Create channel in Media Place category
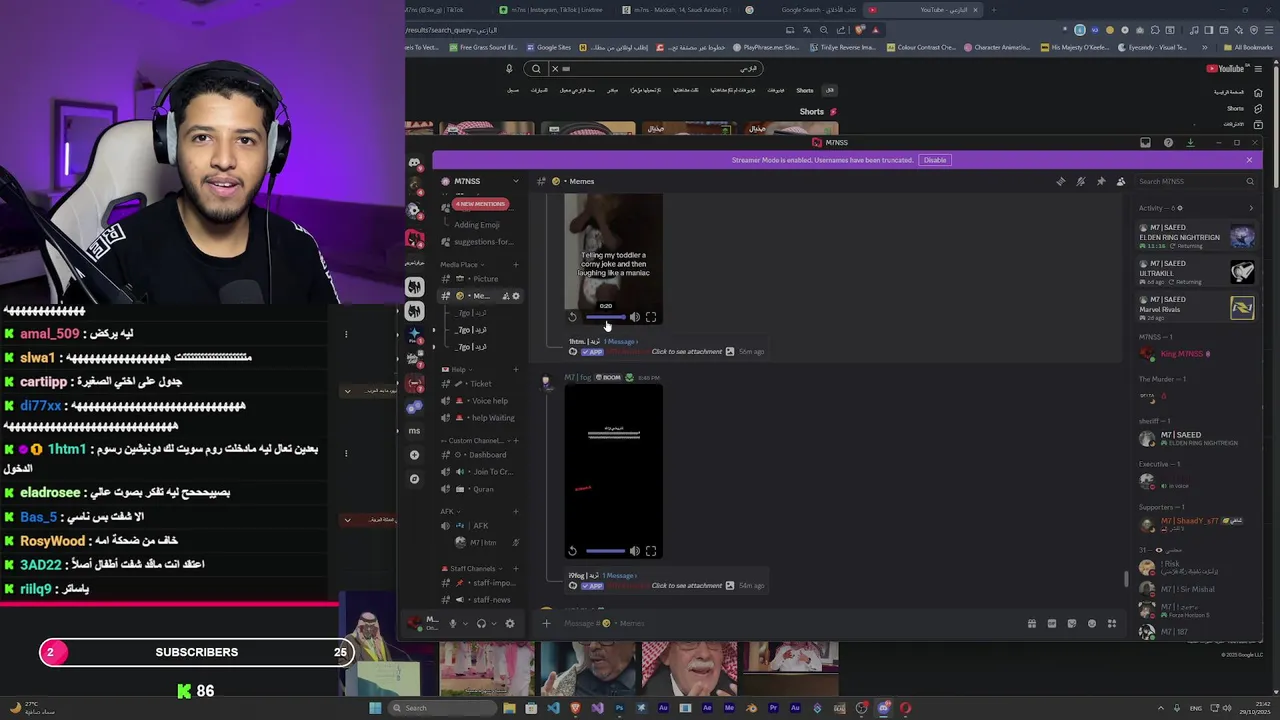This screenshot has height=720, width=1280. click(516, 265)
